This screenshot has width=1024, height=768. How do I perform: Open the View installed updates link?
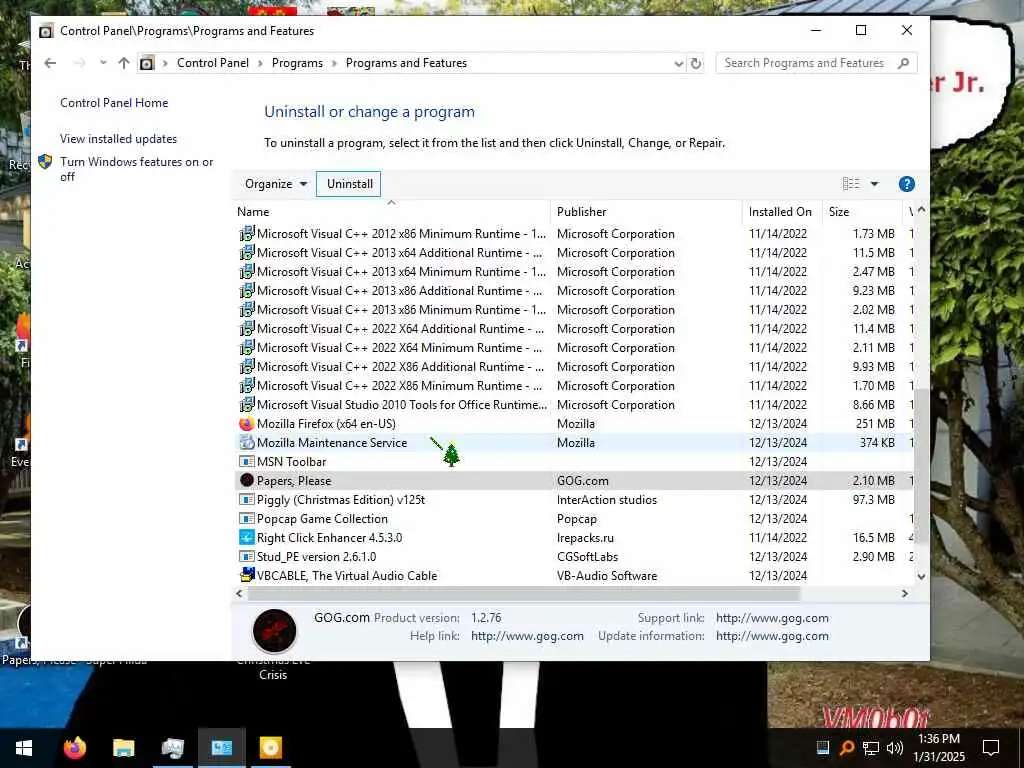pyautogui.click(x=118, y=138)
